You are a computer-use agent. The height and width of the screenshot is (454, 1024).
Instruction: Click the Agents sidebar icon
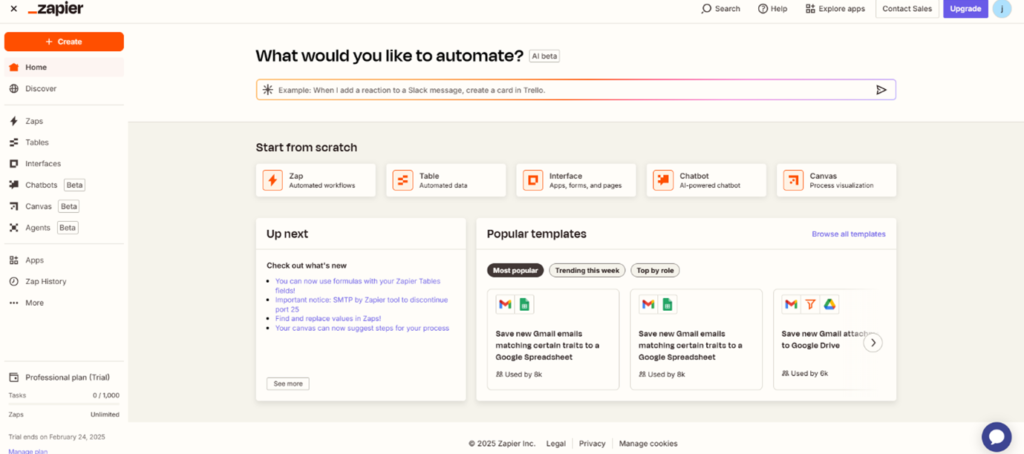pyautogui.click(x=14, y=228)
